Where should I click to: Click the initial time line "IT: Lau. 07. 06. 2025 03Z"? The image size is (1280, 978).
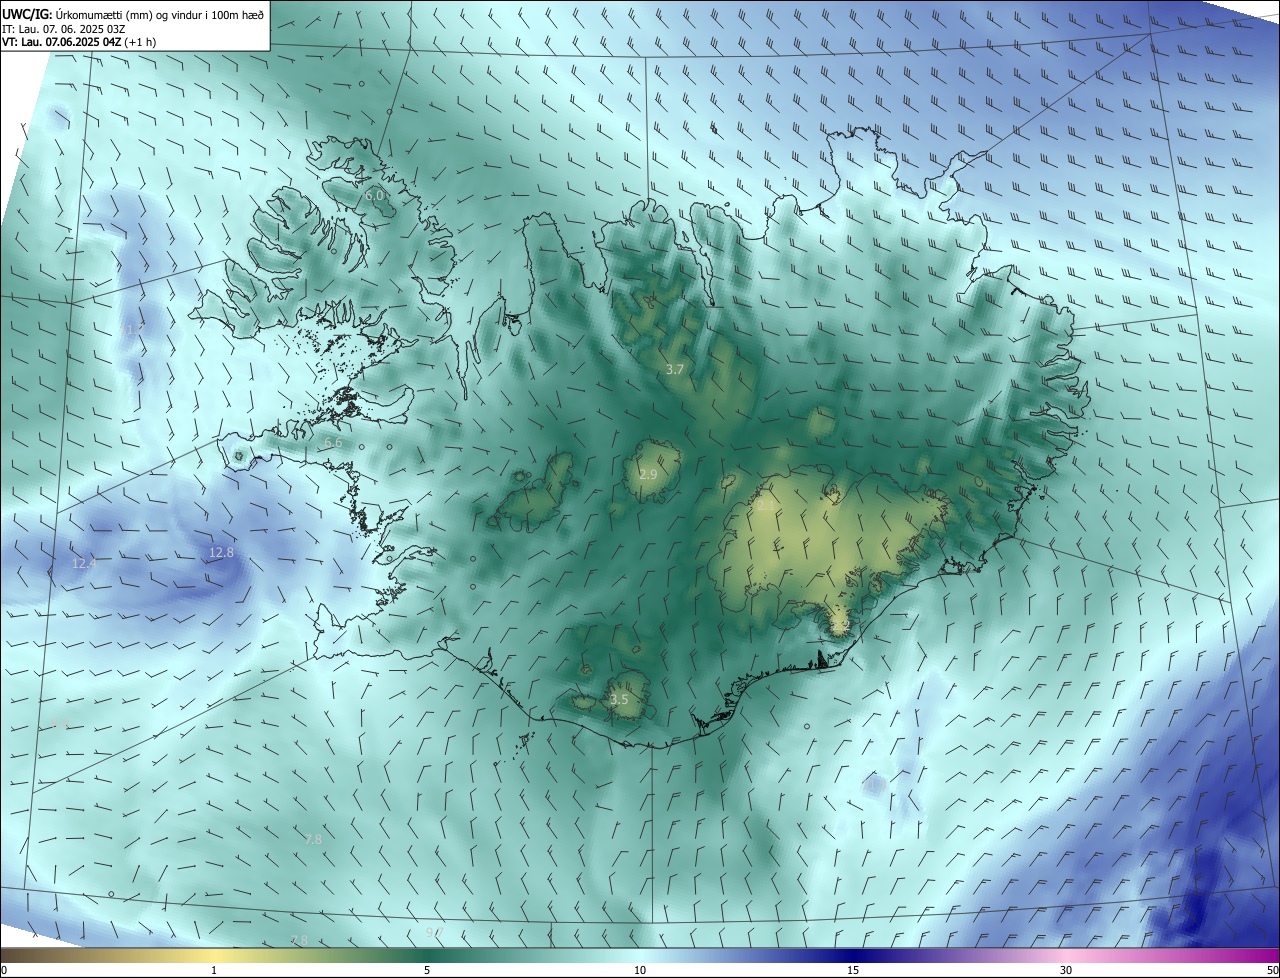coord(64,29)
